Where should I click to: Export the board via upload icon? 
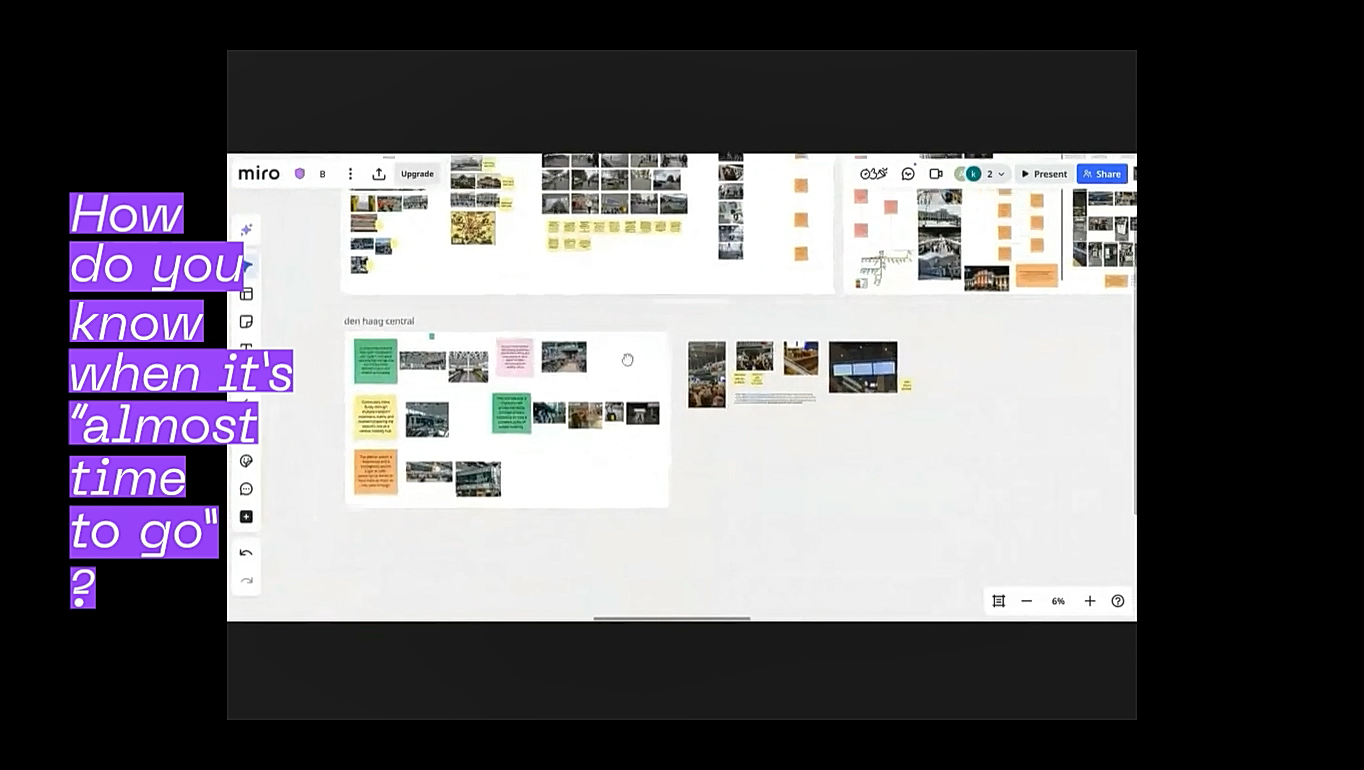(x=379, y=174)
